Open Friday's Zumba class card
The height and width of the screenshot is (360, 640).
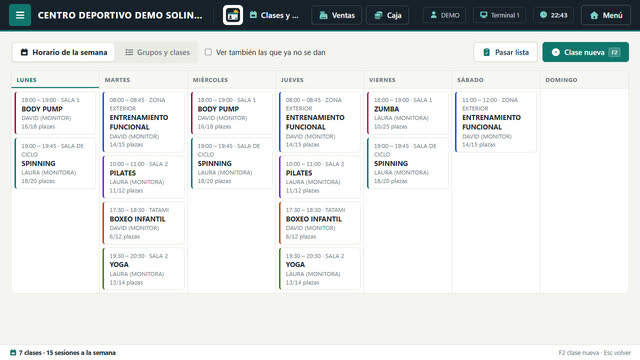point(408,113)
